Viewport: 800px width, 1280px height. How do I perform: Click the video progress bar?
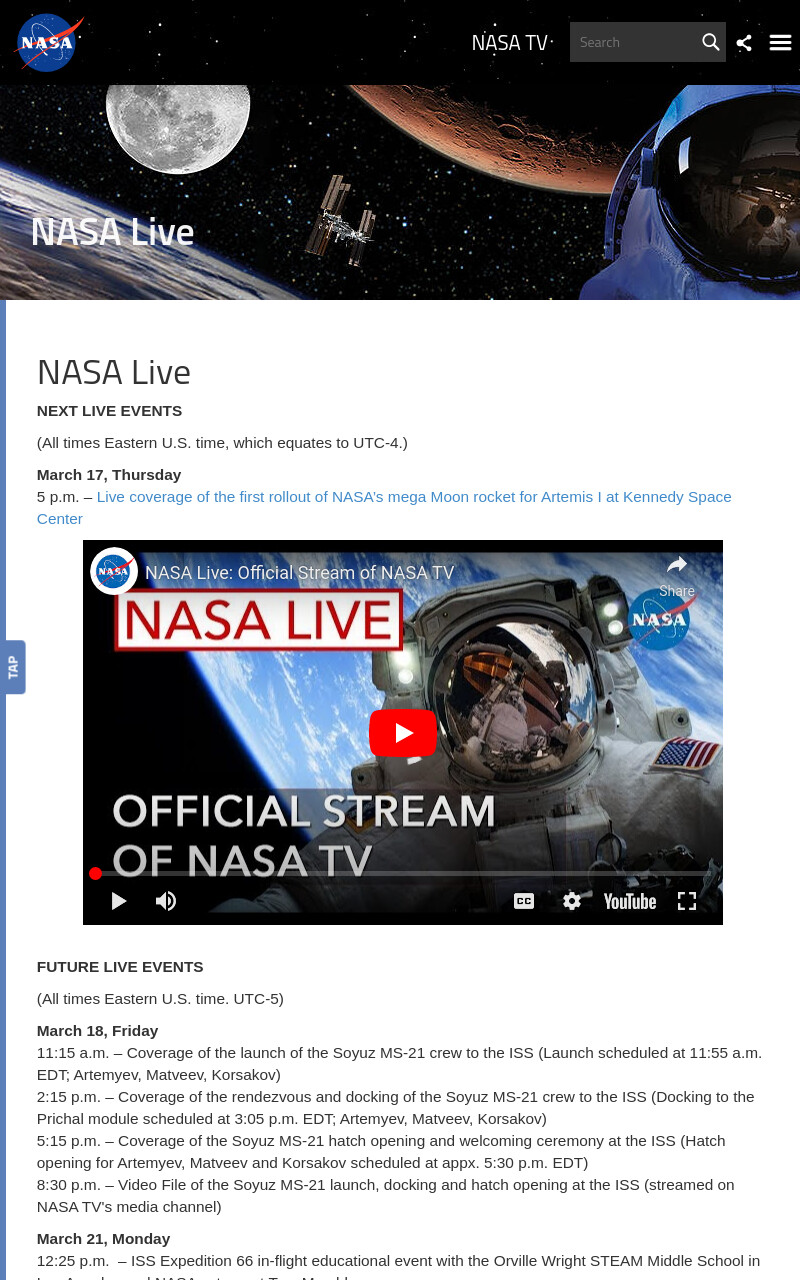tap(403, 873)
